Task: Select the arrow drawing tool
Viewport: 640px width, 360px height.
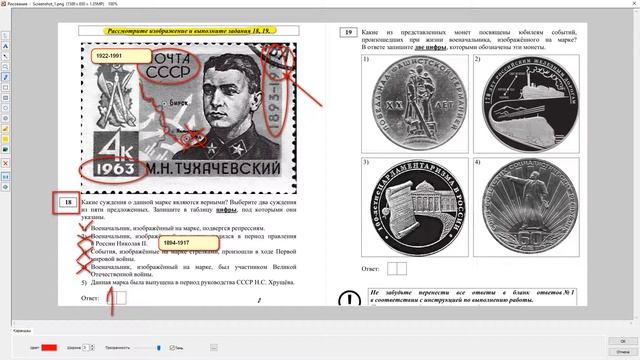Action: [5, 56]
